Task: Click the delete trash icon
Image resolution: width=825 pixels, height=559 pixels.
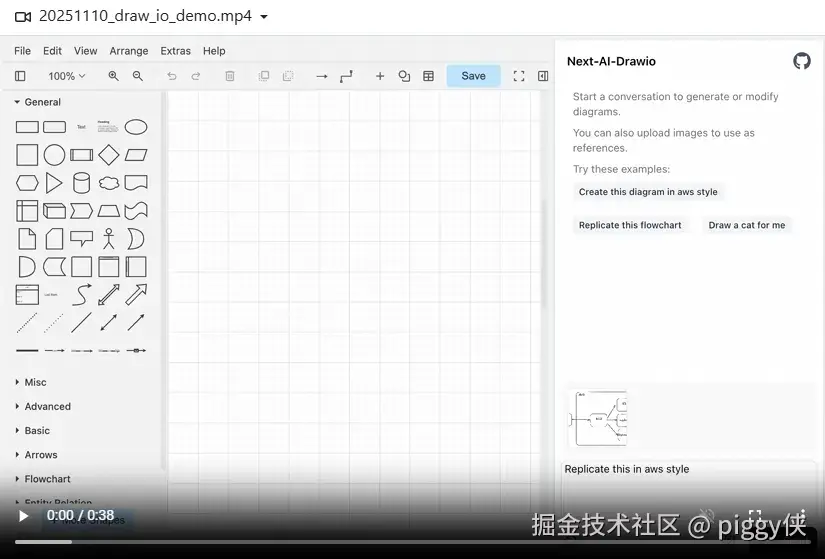Action: point(230,76)
